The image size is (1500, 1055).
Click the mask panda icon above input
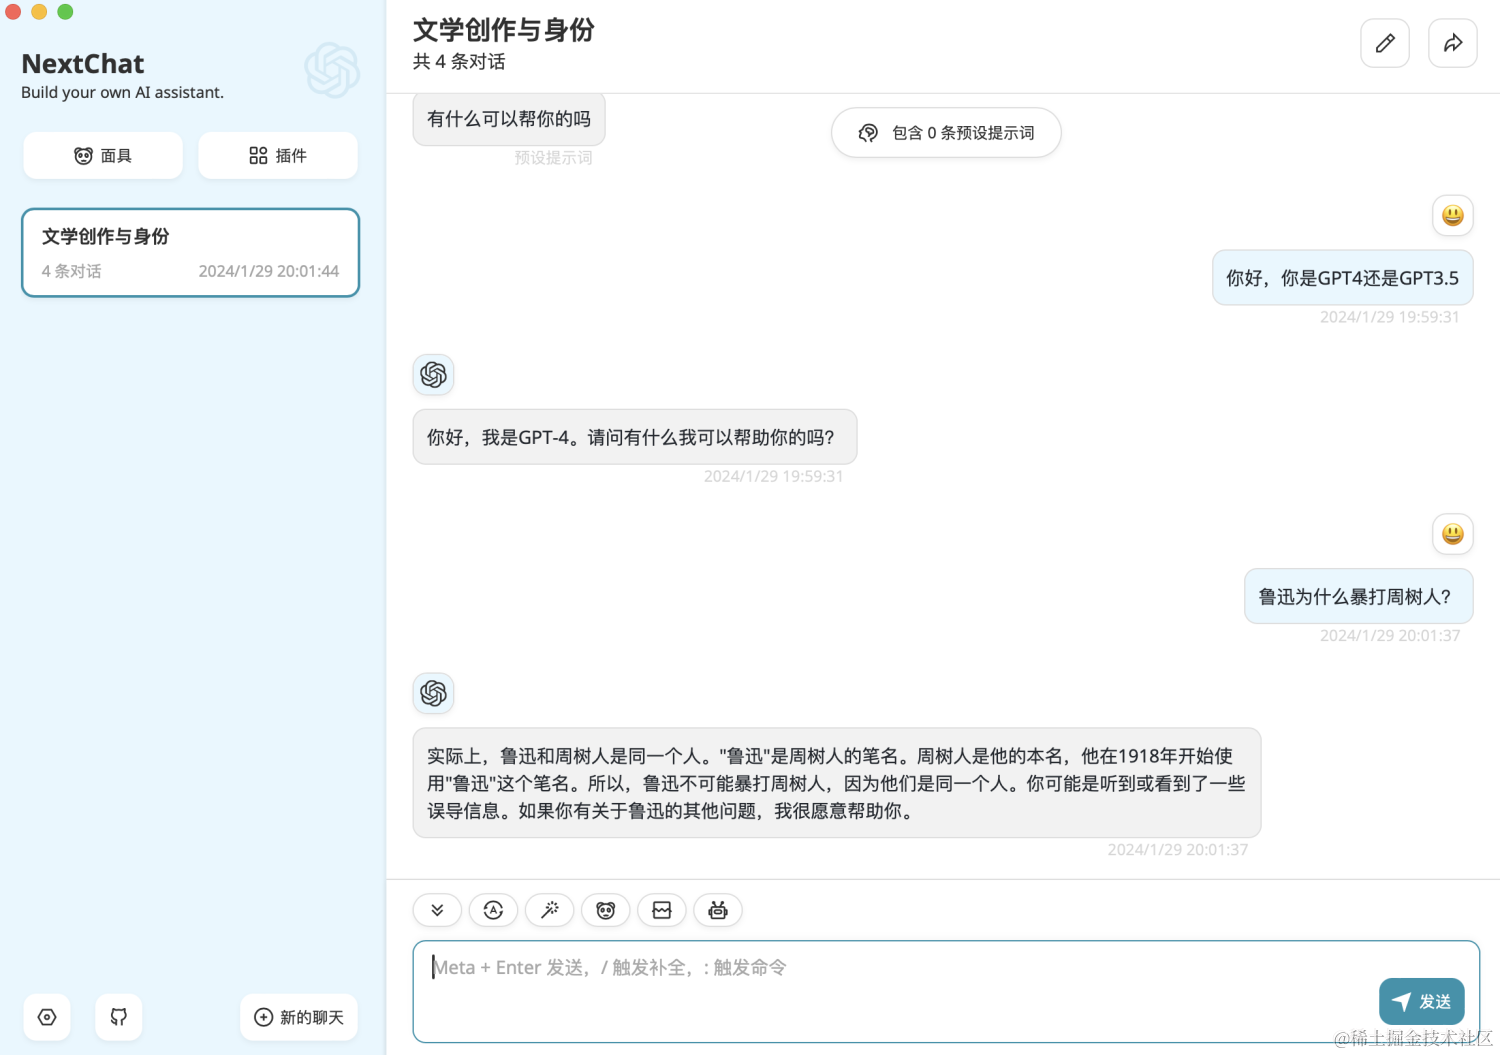tap(605, 910)
